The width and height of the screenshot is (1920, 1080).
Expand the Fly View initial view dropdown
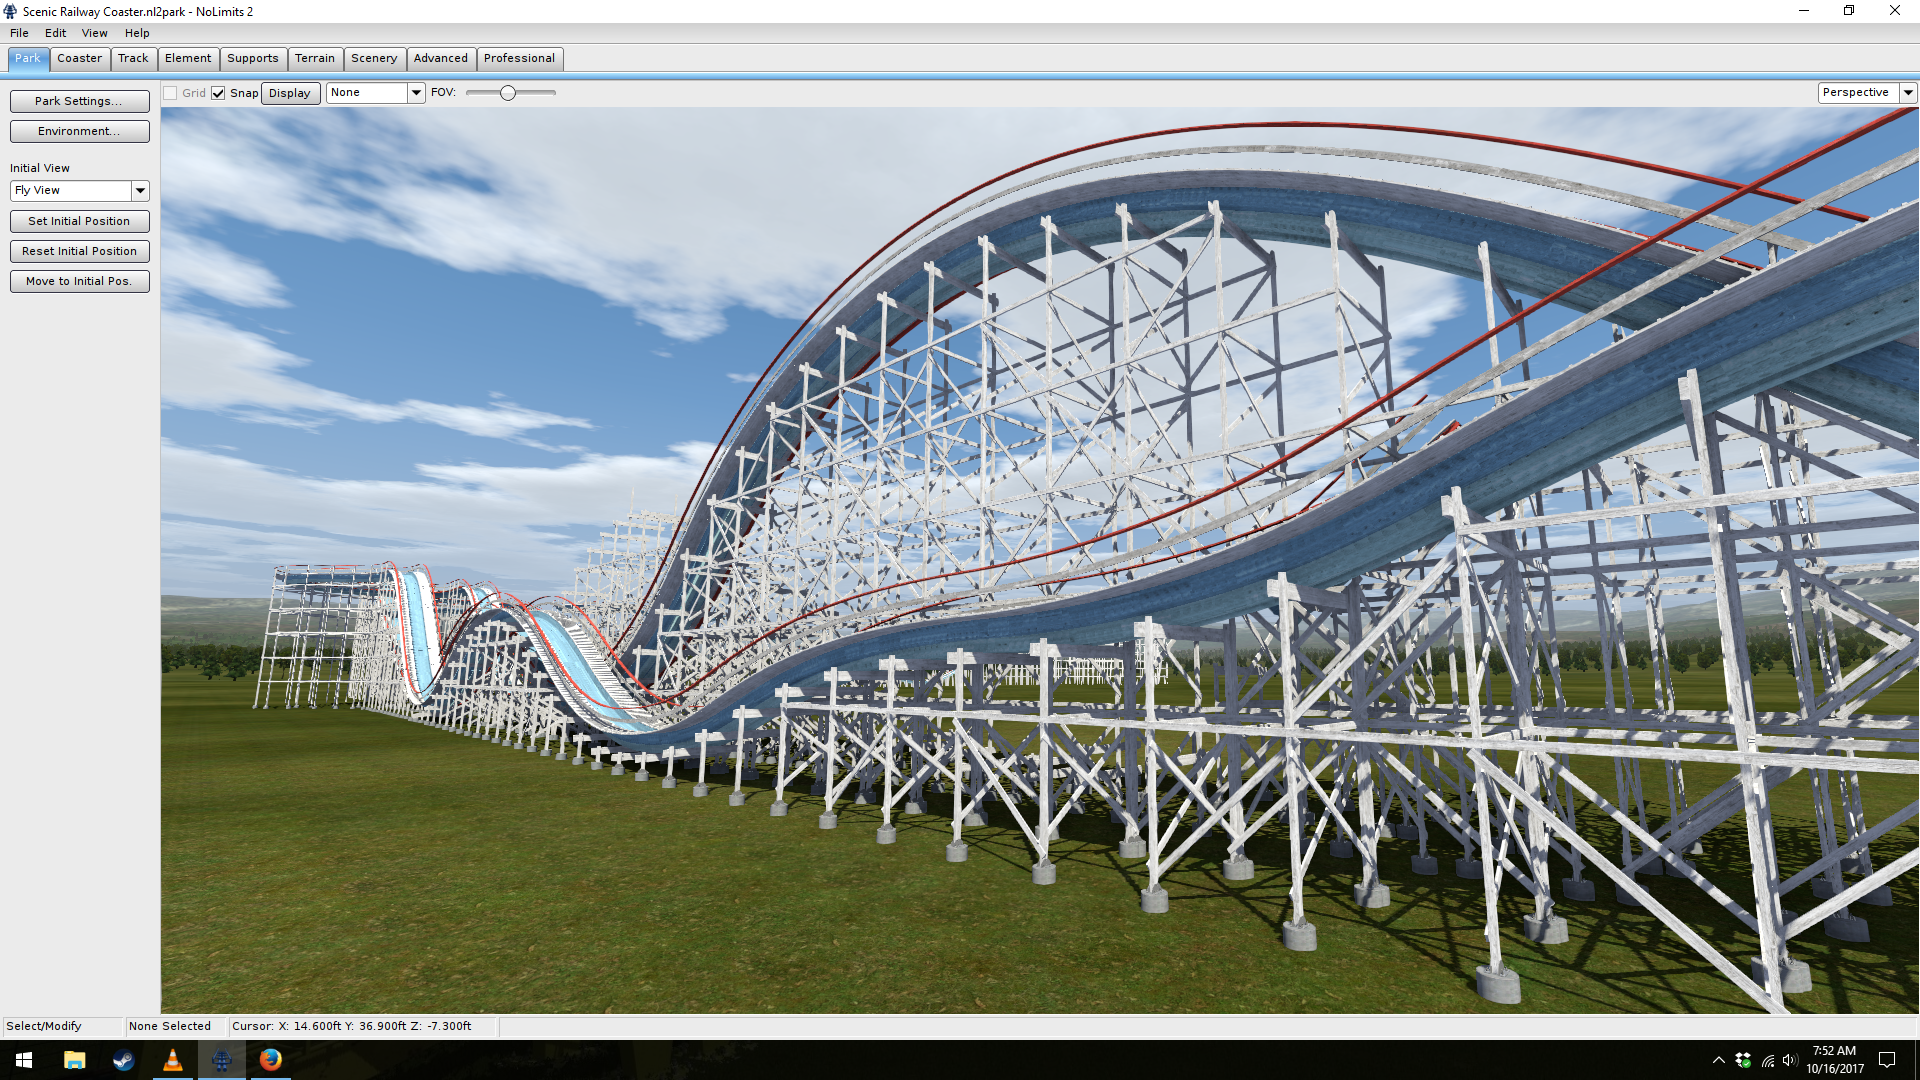140,190
